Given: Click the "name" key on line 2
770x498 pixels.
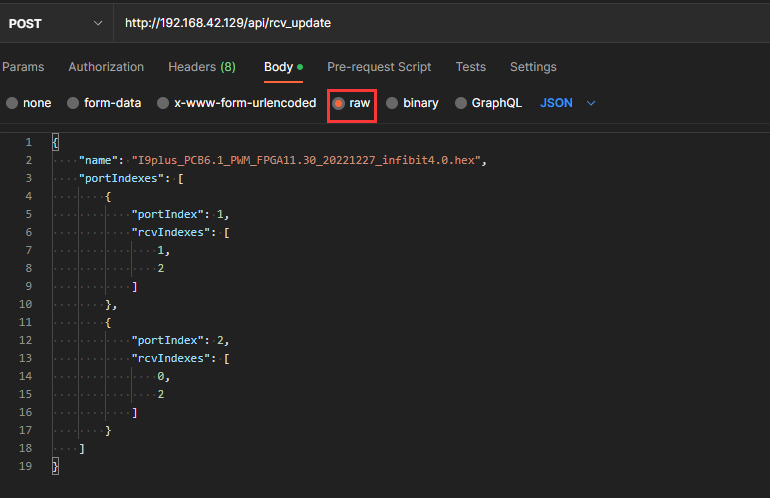Looking at the screenshot, I should pyautogui.click(x=98, y=161).
